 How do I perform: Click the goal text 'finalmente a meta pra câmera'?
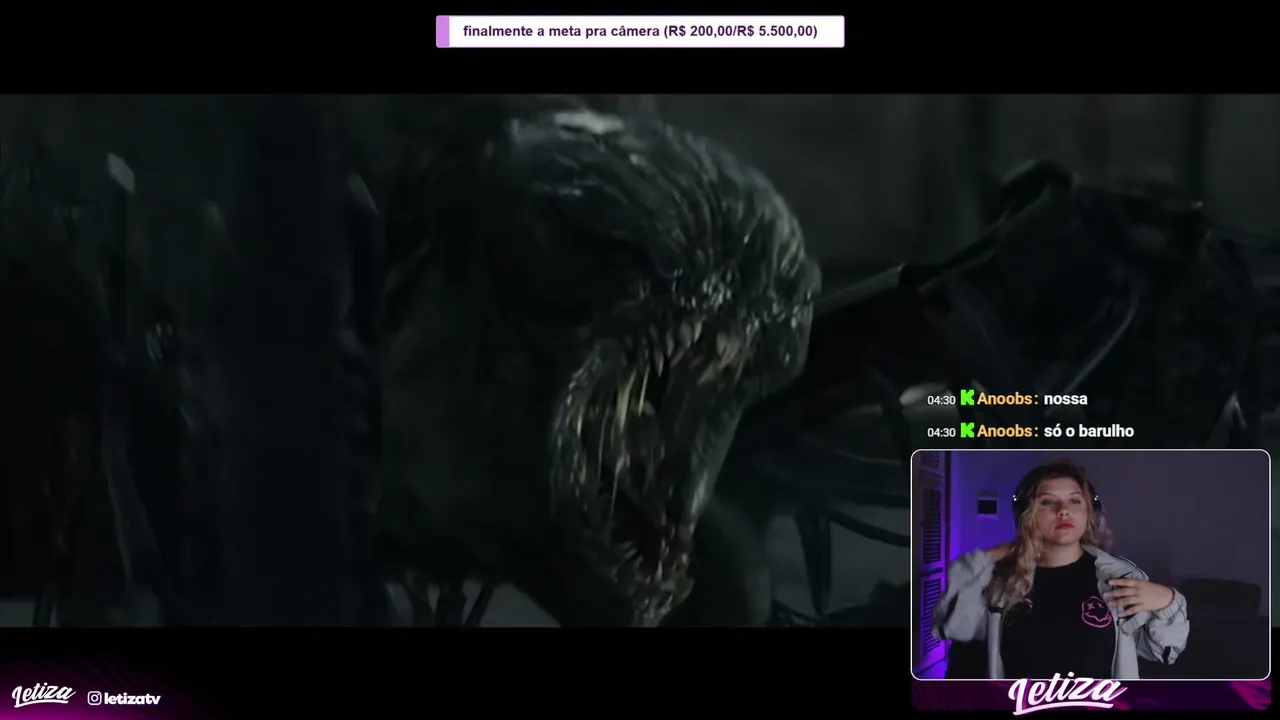561,31
